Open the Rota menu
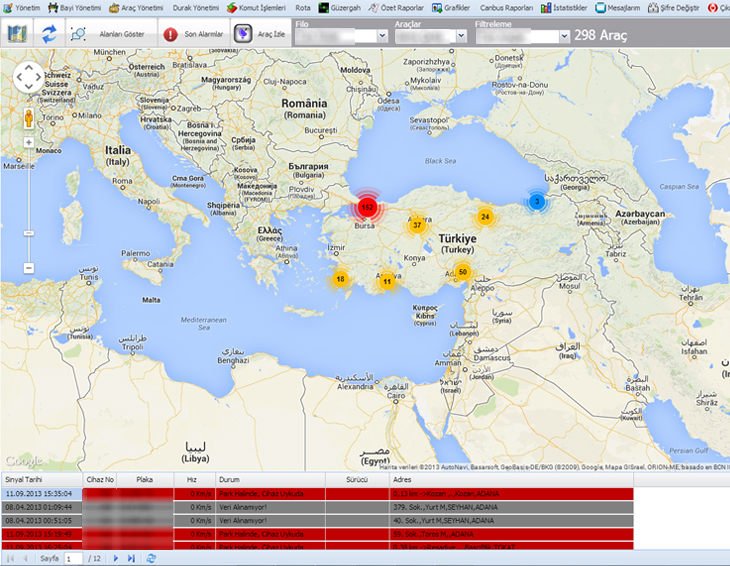730x566 pixels. coord(303,7)
